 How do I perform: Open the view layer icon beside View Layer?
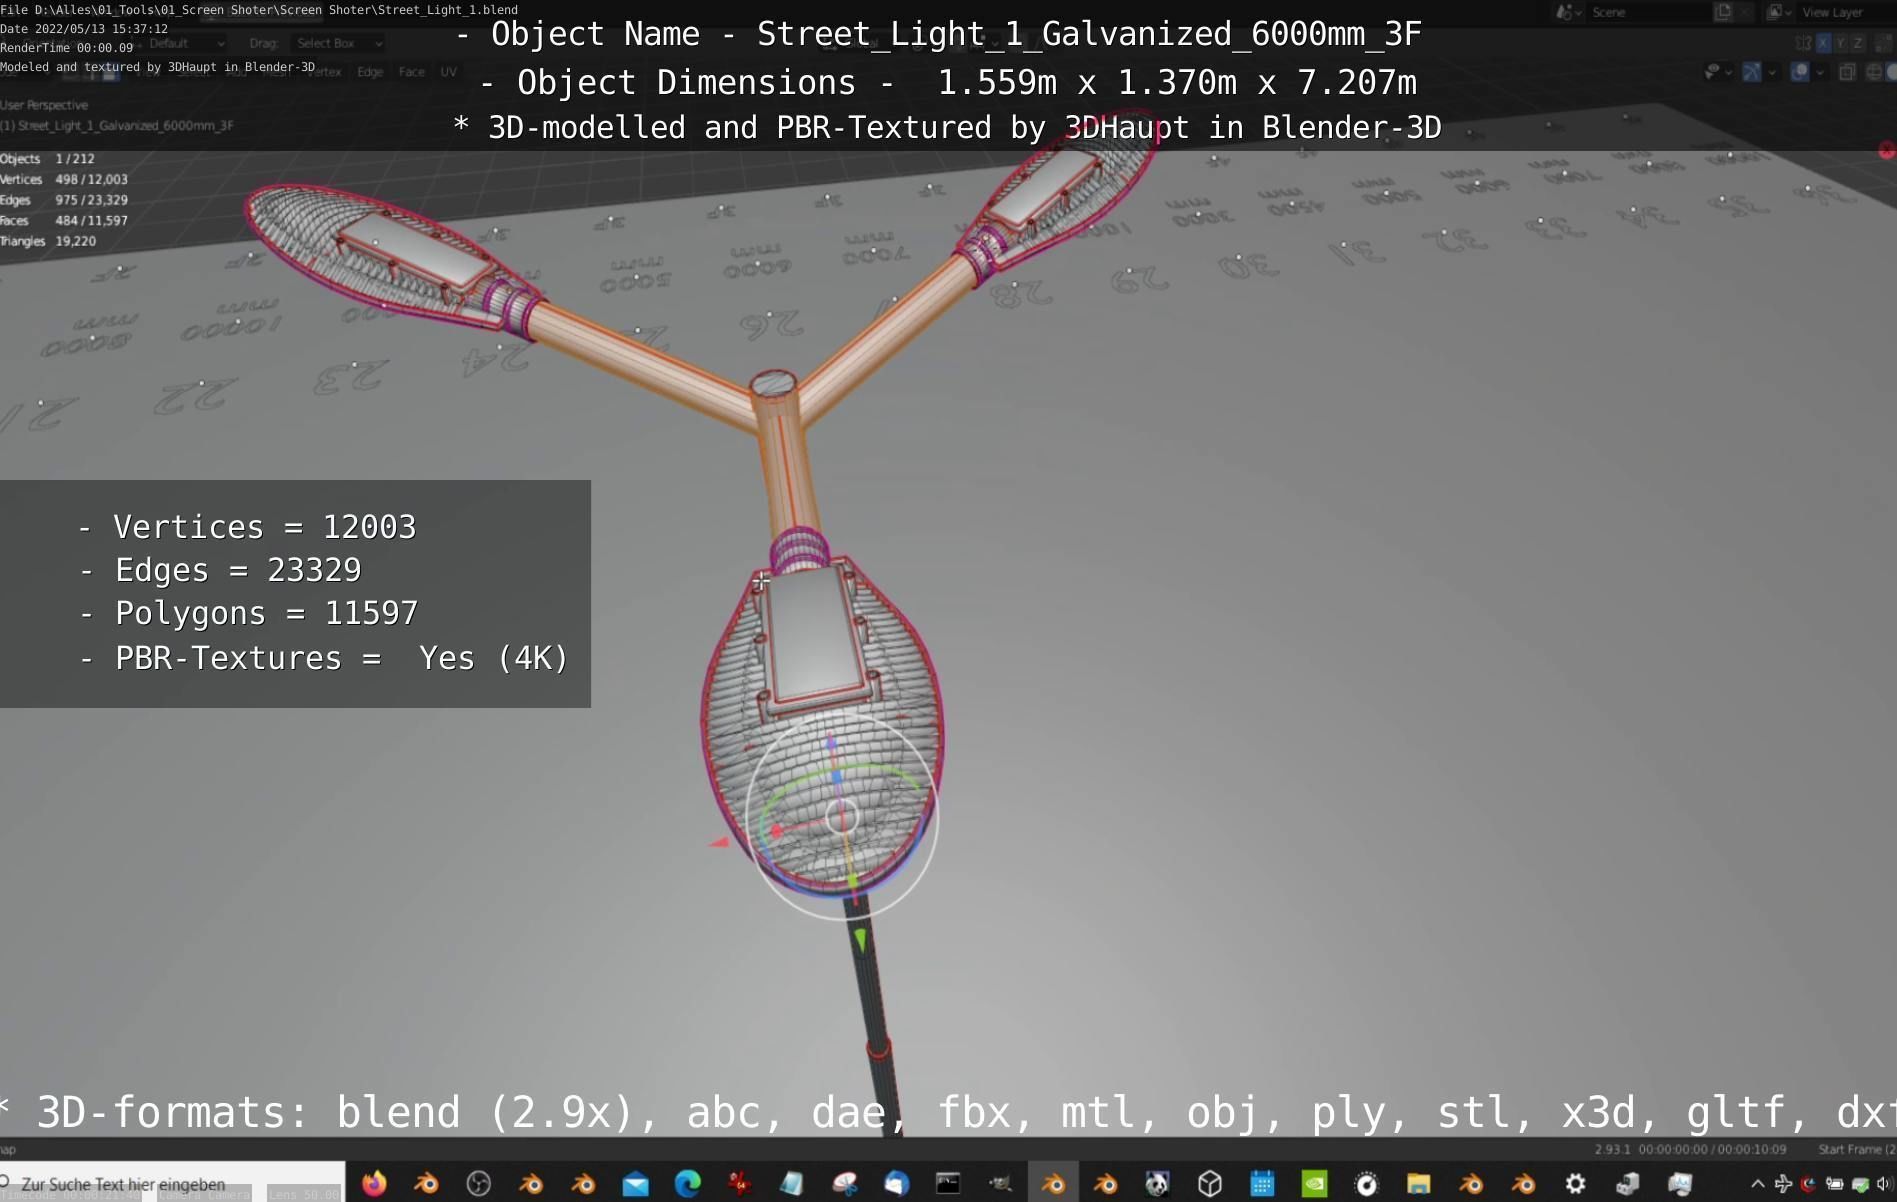[1777, 12]
